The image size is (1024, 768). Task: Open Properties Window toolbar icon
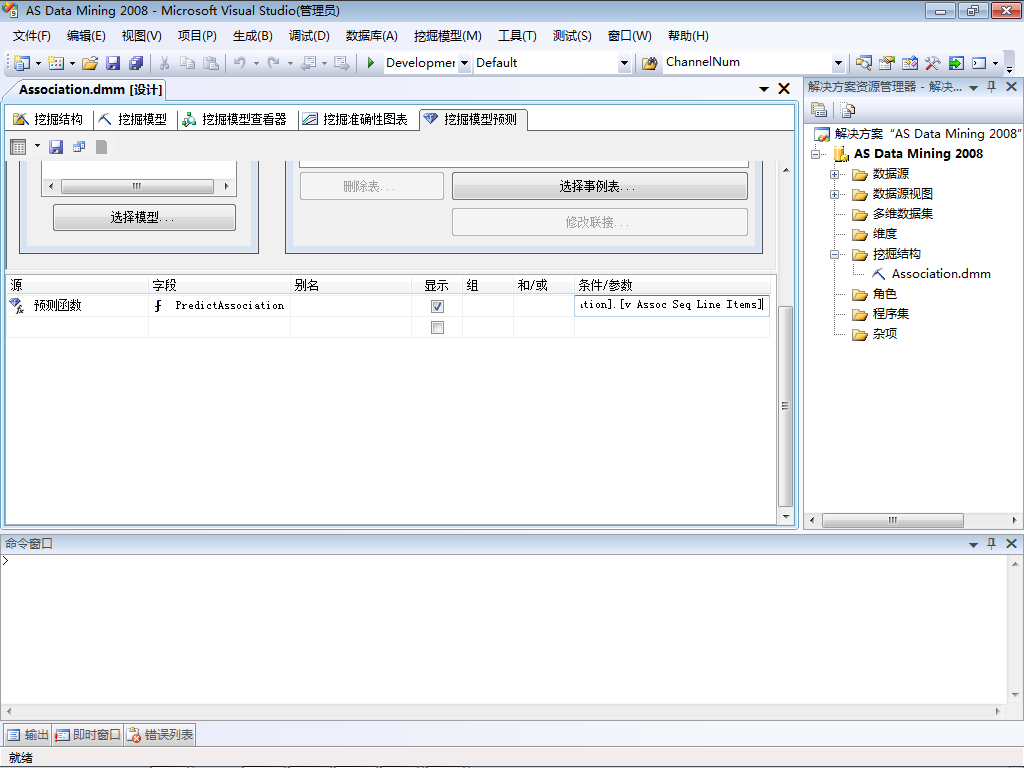pyautogui.click(x=886, y=63)
